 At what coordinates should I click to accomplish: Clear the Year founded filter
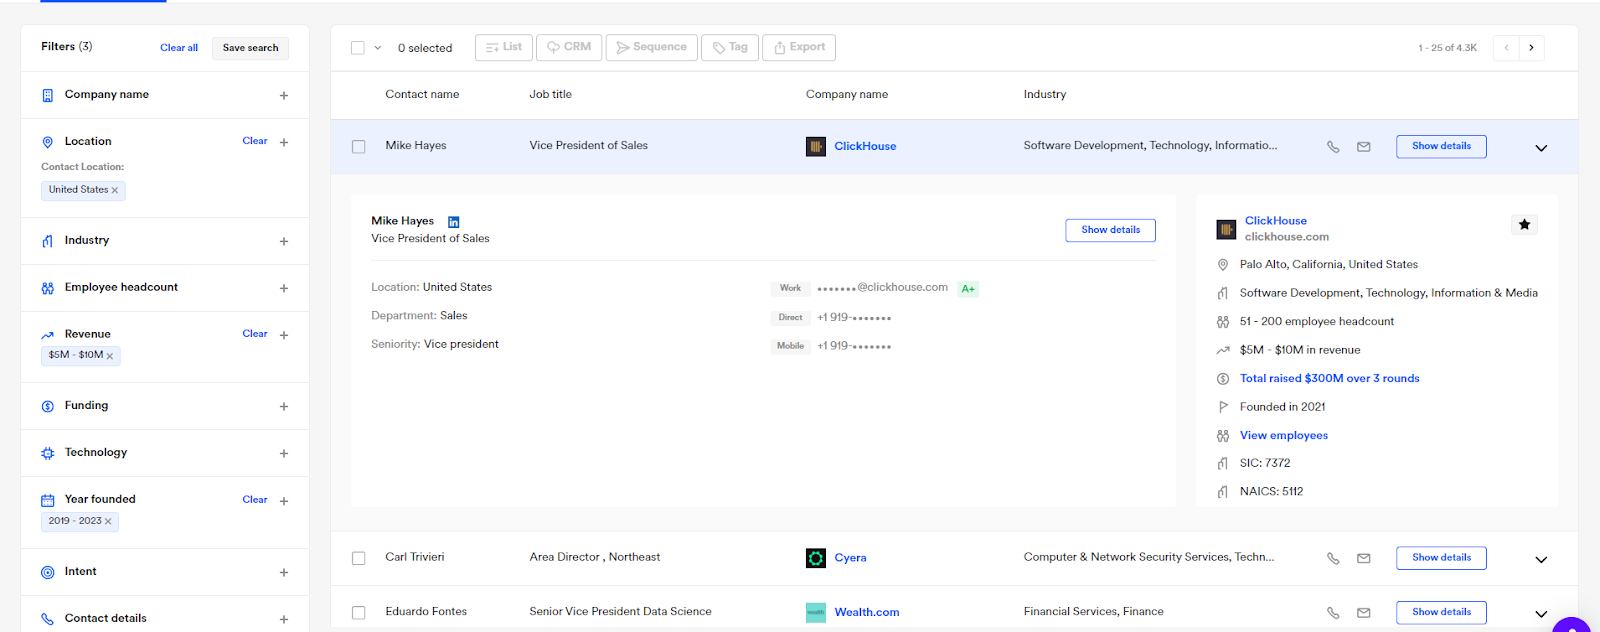point(255,500)
